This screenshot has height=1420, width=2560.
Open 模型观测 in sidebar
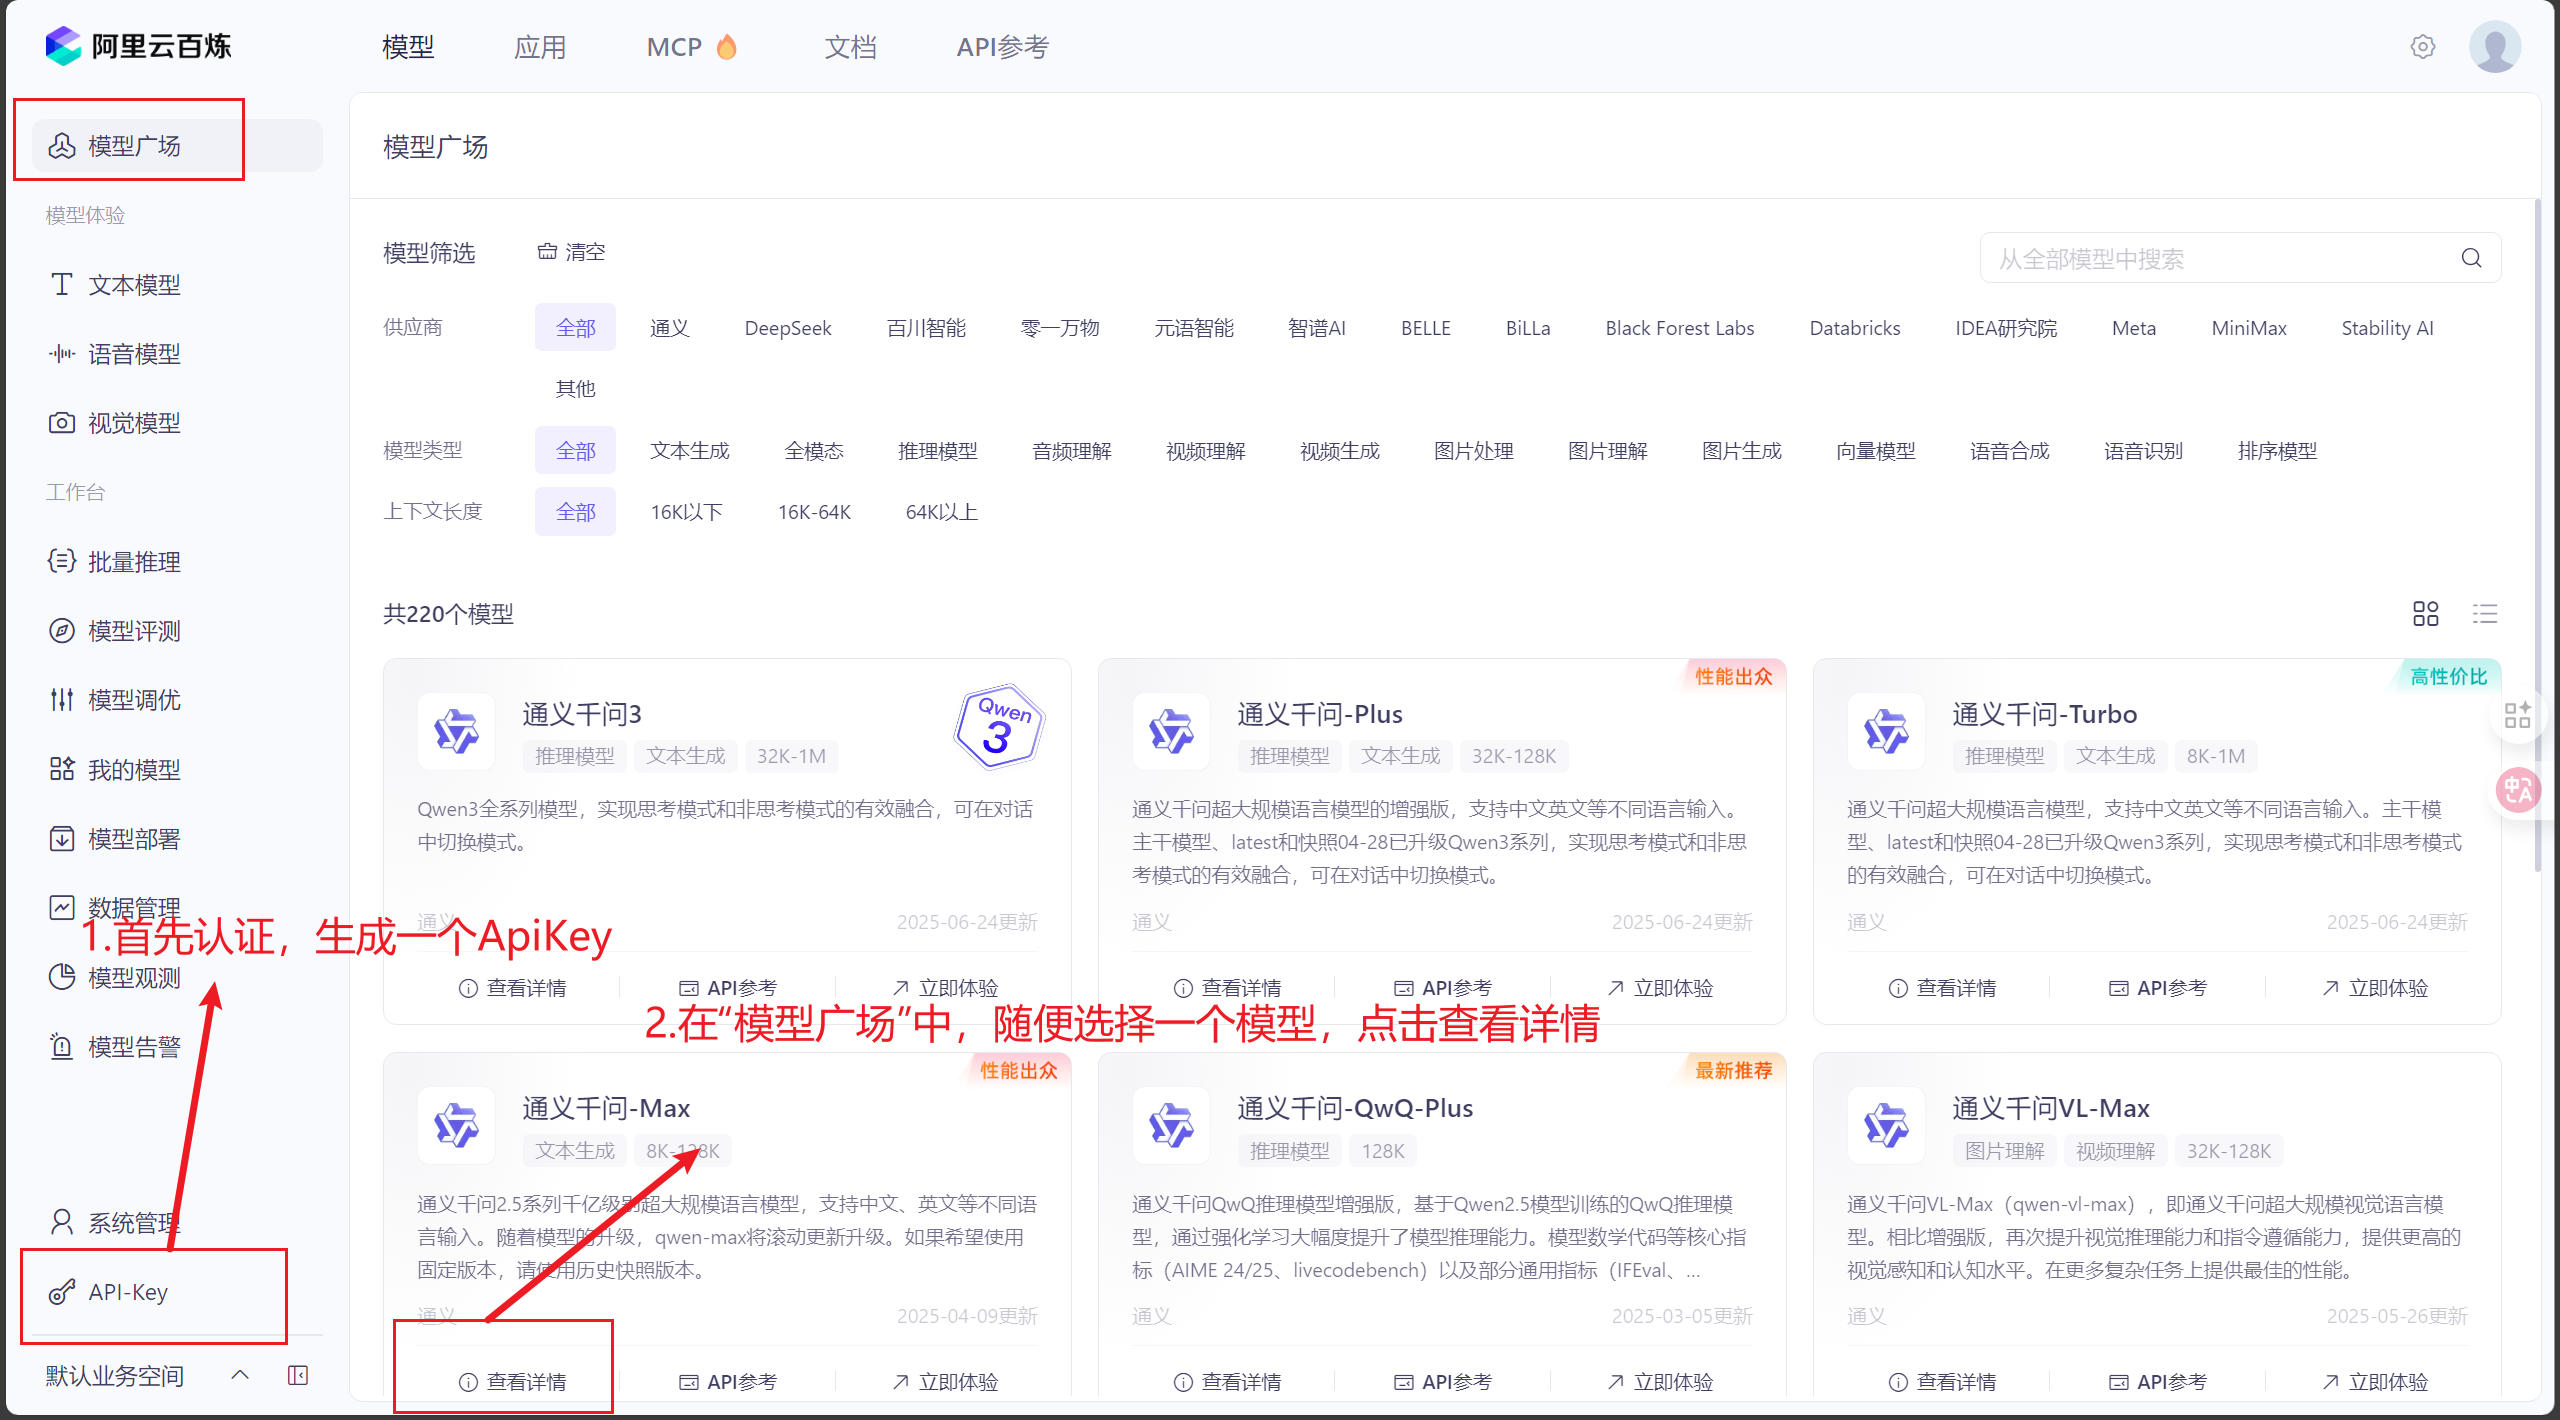(134, 977)
